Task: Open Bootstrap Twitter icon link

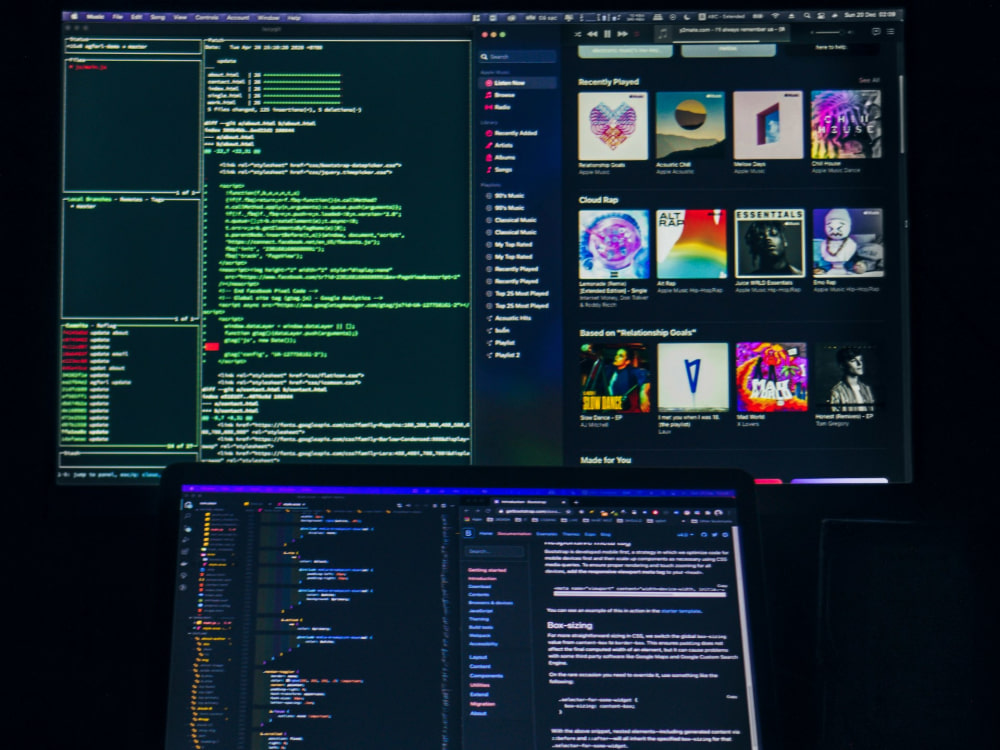Action: pos(714,534)
